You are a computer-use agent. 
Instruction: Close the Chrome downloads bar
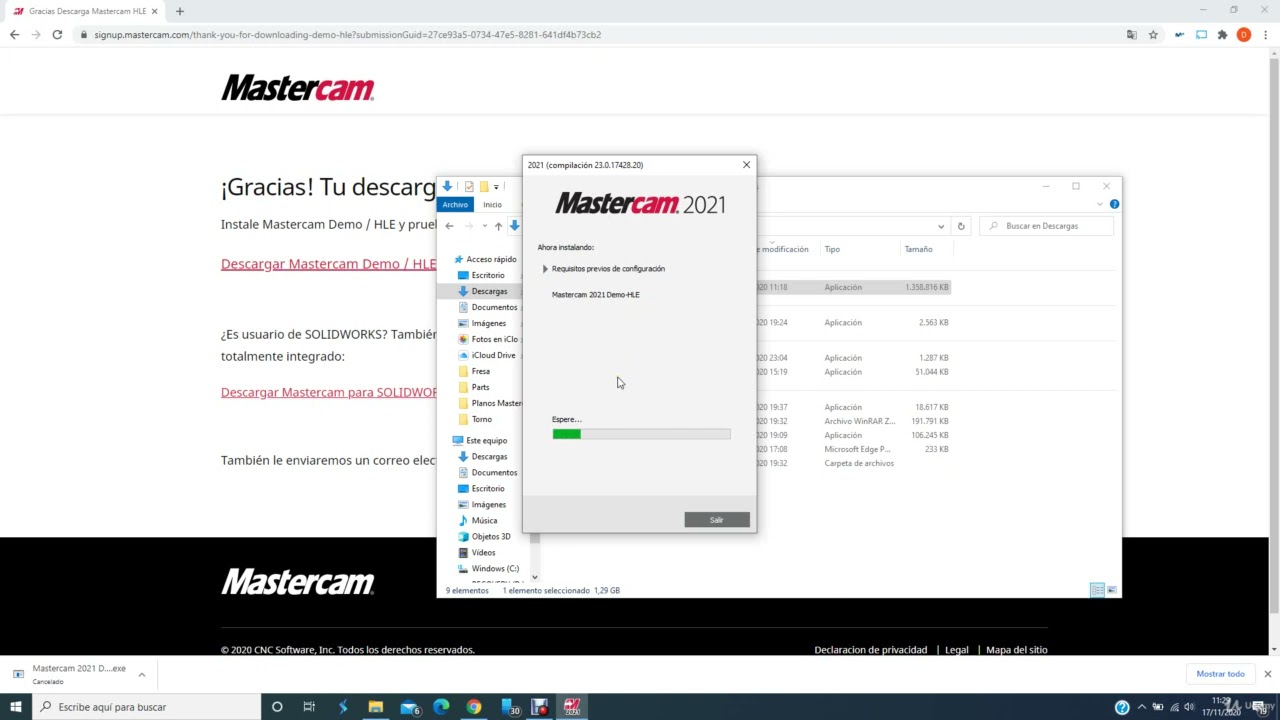1267,673
